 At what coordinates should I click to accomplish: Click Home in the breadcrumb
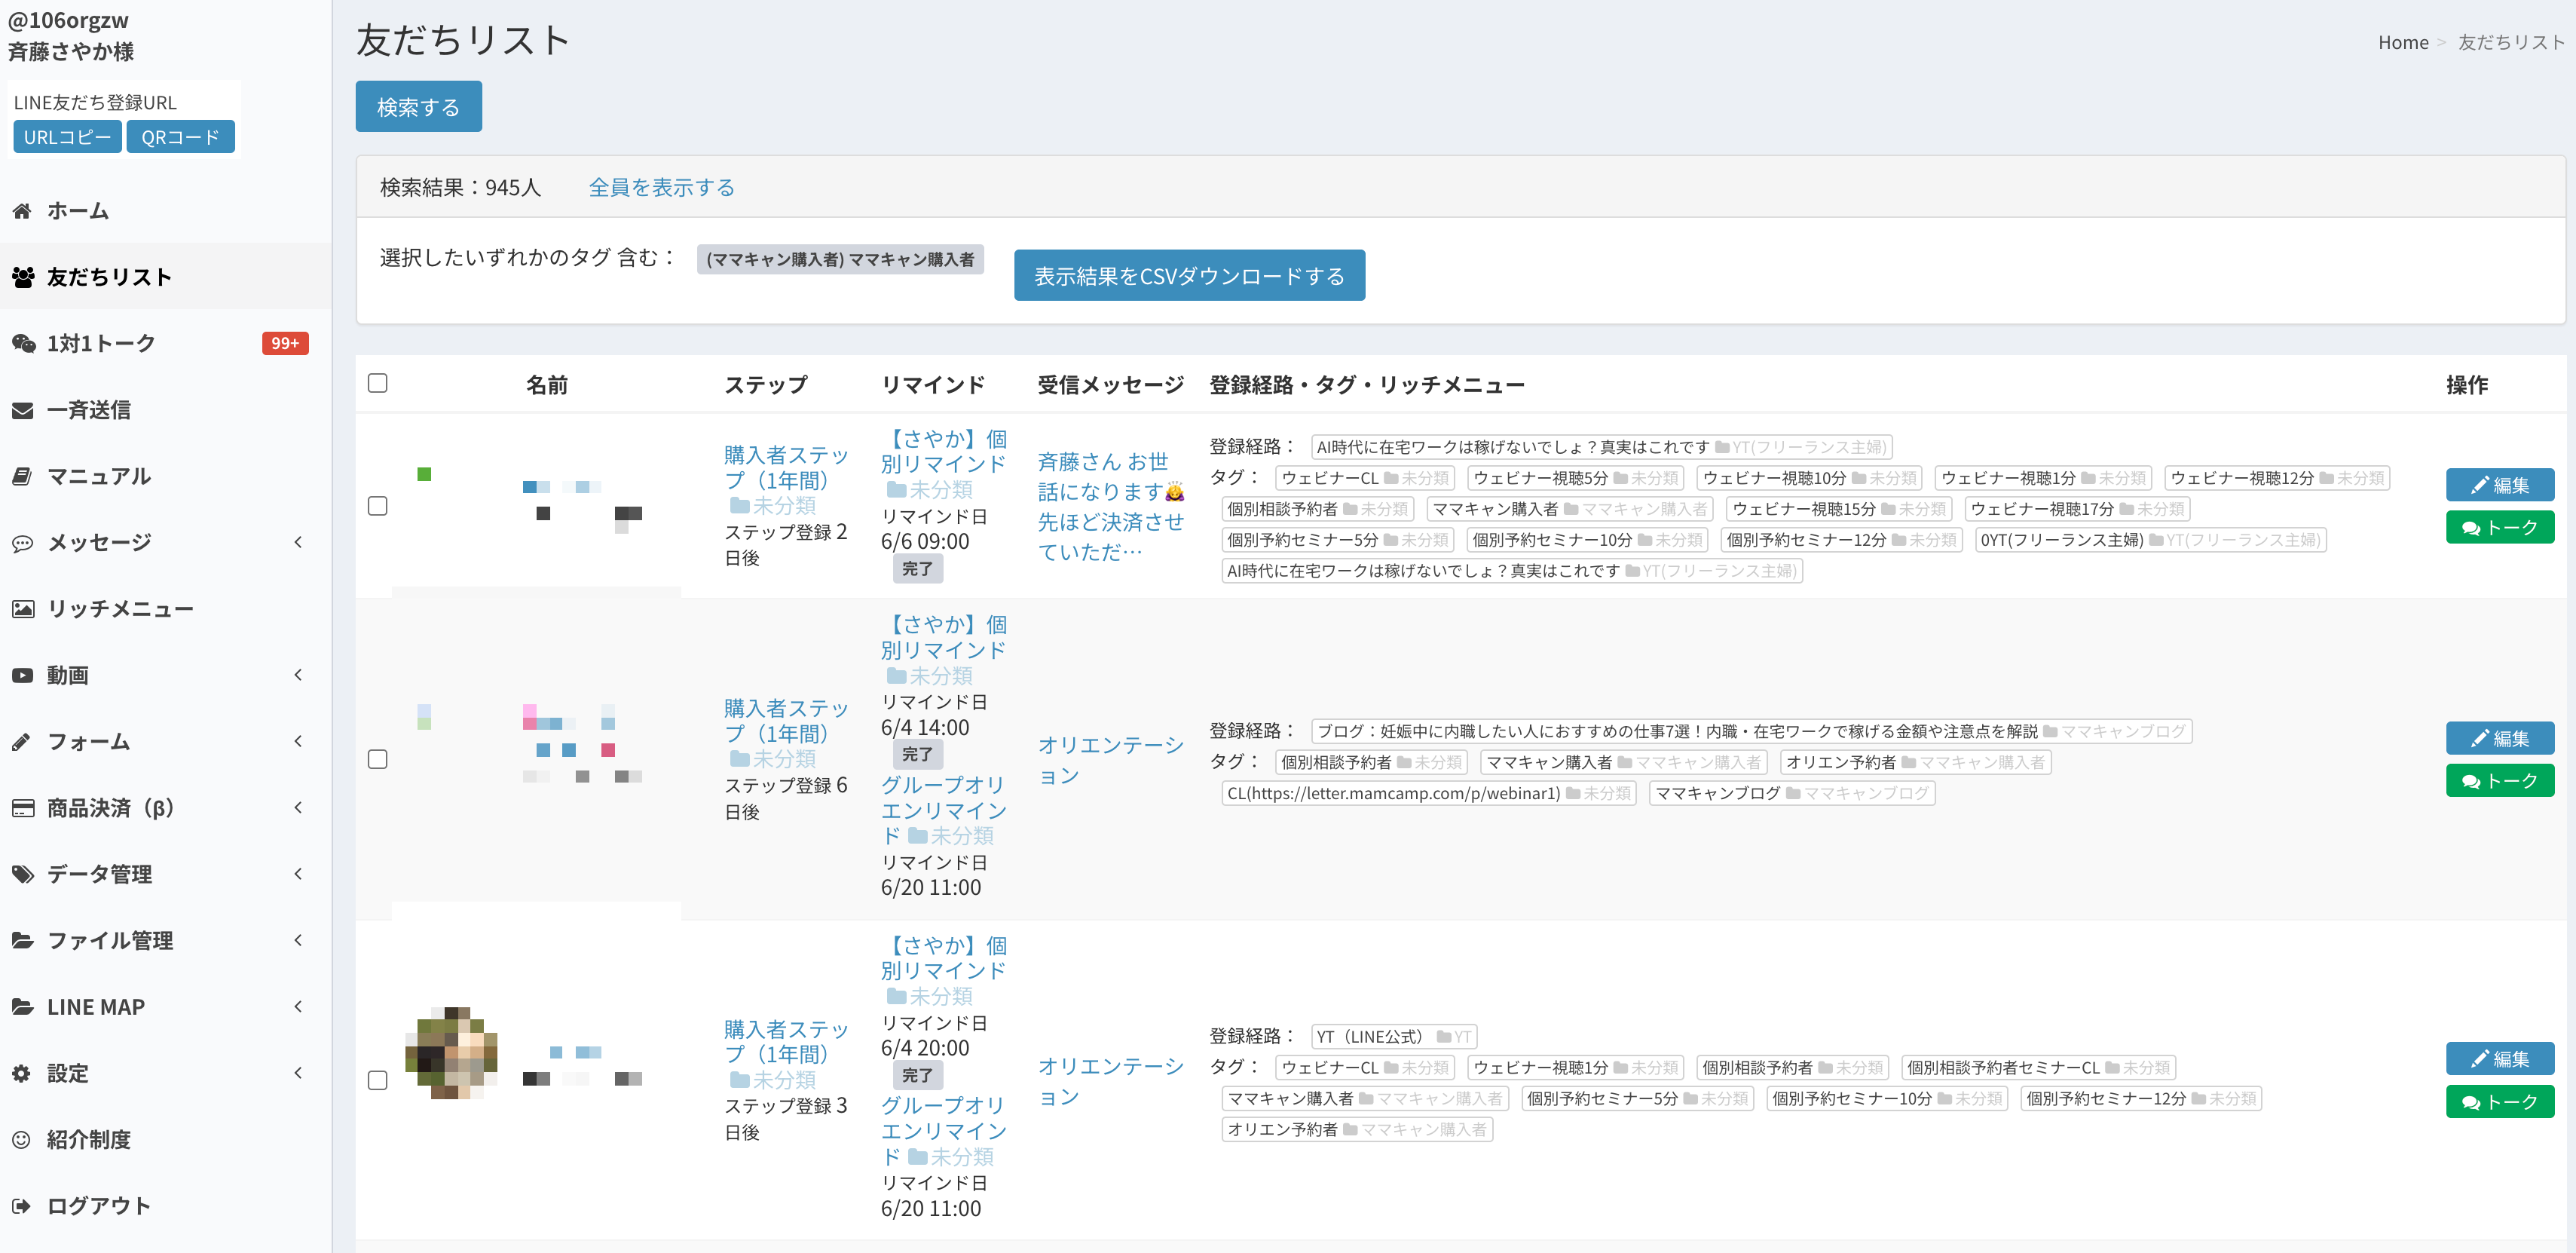coord(2402,42)
